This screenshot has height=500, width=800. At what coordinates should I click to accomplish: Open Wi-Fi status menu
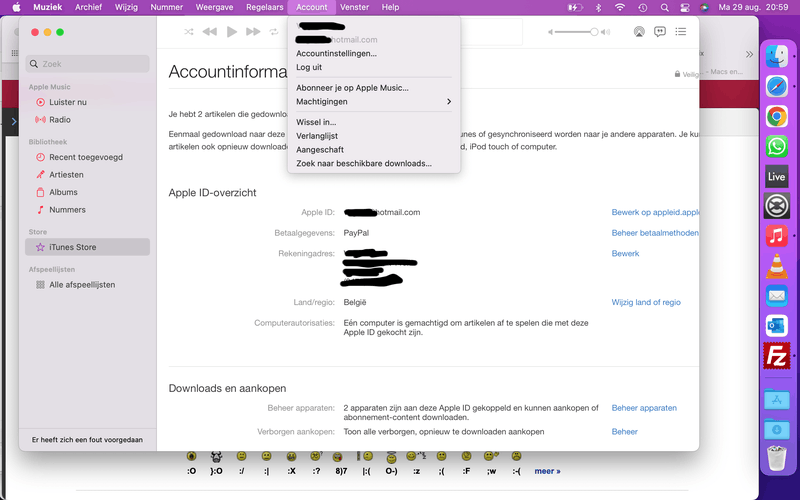pyautogui.click(x=620, y=7)
